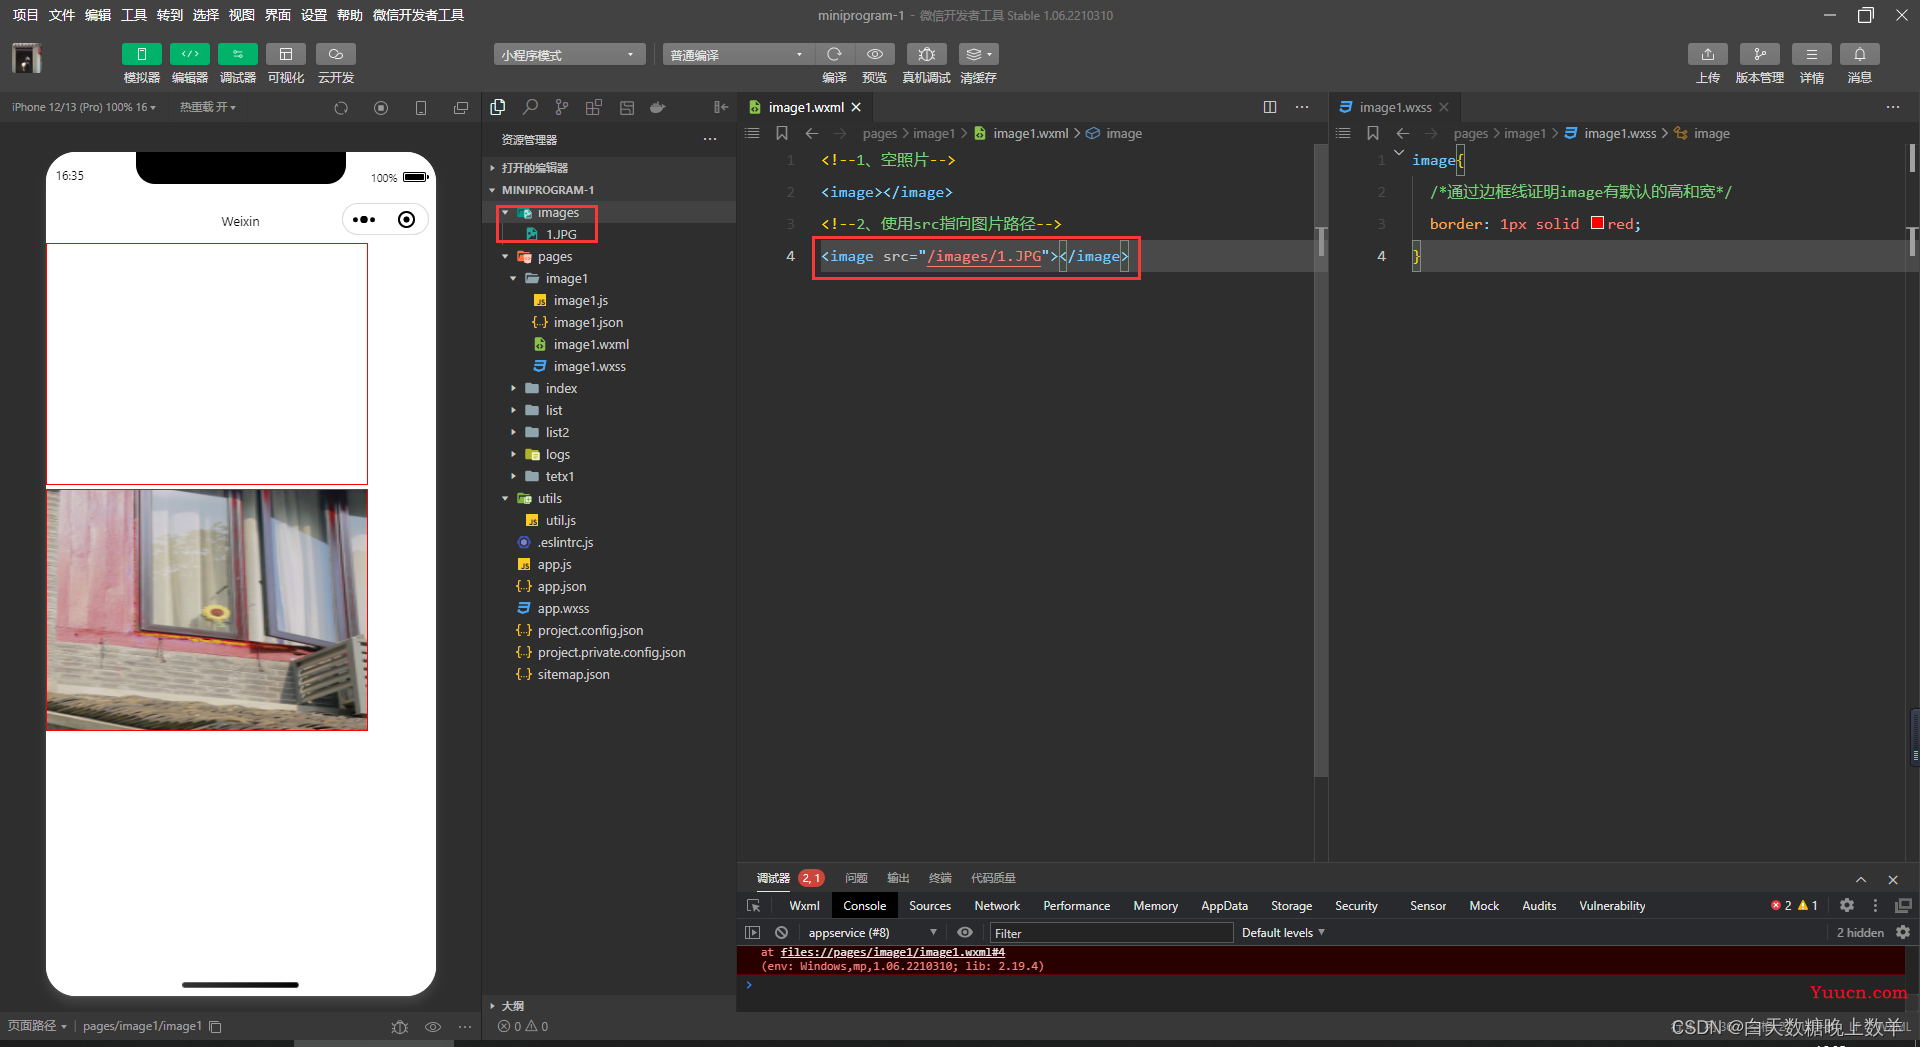Refresh the simulator
This screenshot has height=1047, width=1920.
coord(341,108)
